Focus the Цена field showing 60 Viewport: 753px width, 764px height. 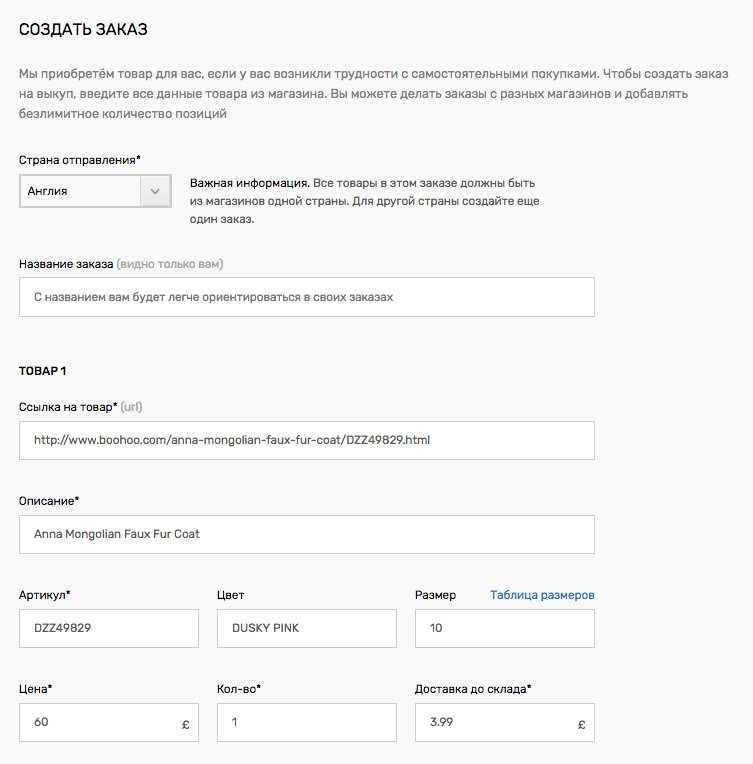pyautogui.click(x=109, y=723)
